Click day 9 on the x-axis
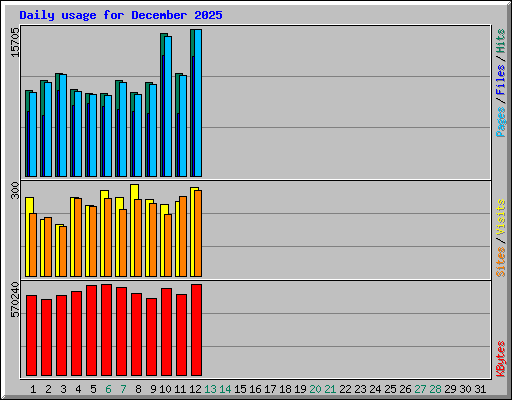 click(153, 389)
